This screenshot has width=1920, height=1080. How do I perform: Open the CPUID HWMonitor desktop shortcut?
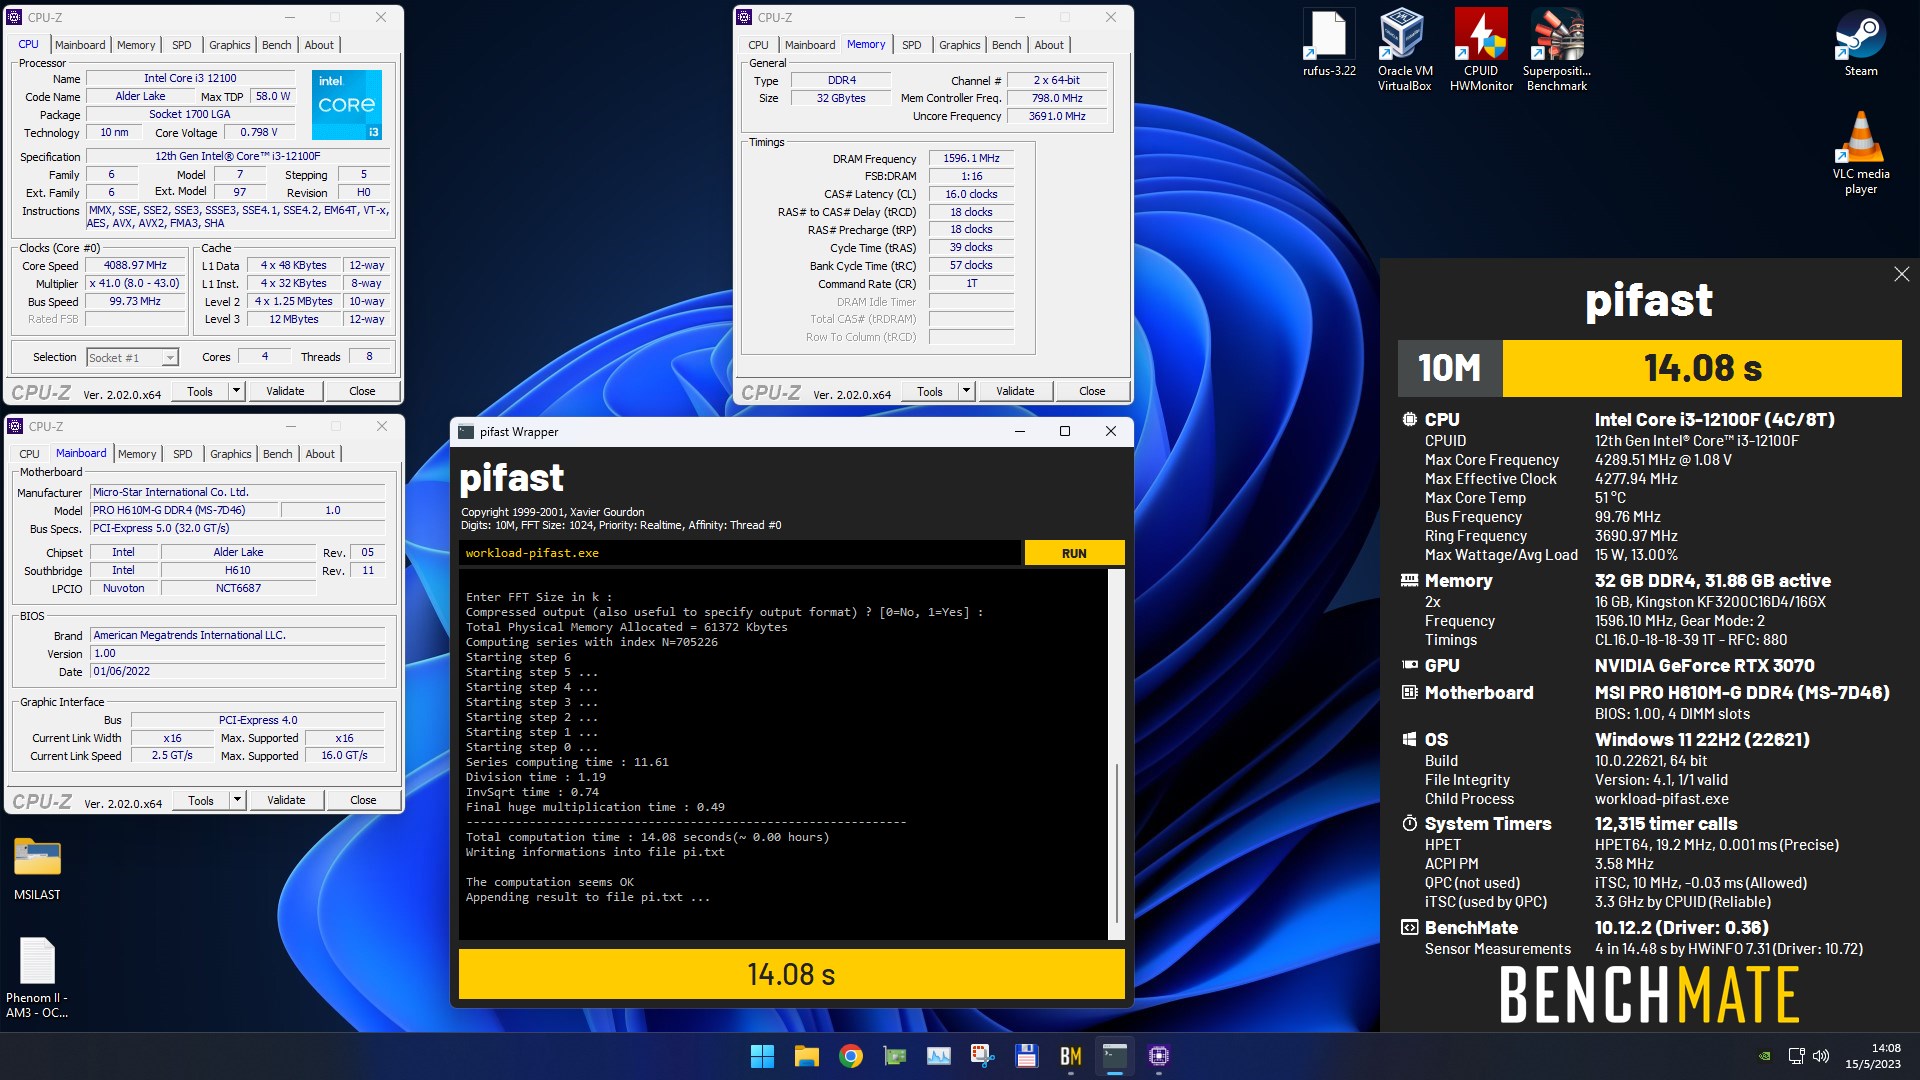[x=1481, y=50]
